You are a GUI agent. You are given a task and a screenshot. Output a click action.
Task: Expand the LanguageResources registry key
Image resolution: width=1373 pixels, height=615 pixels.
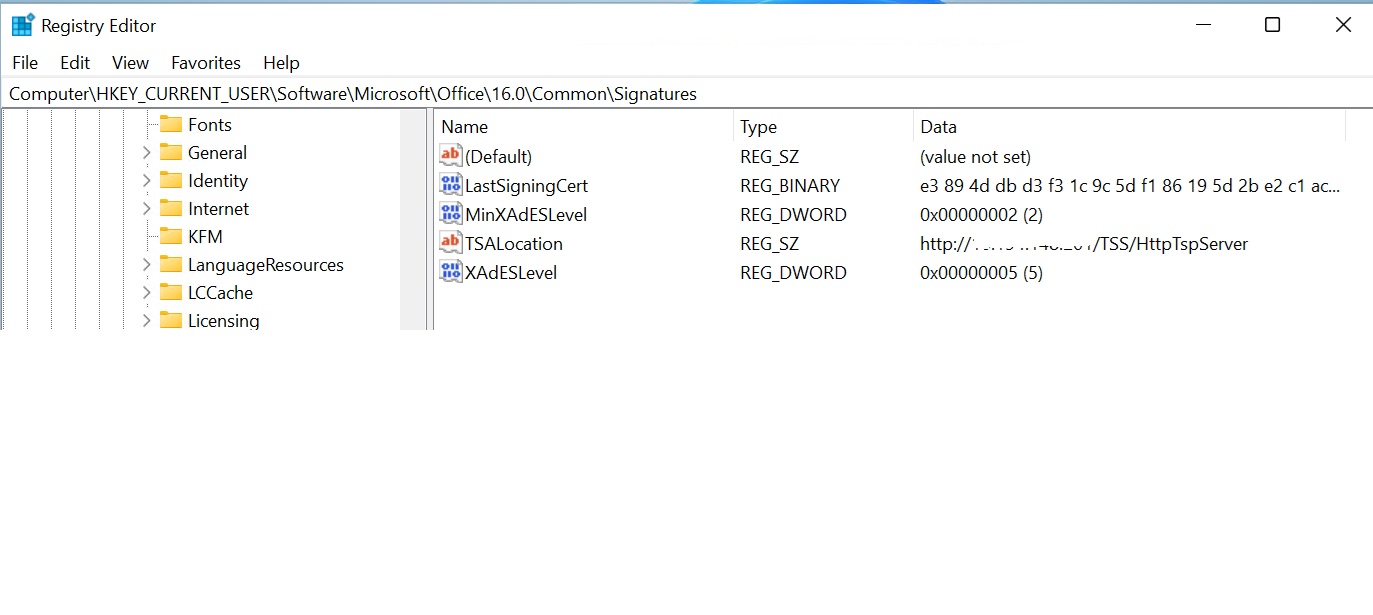pos(148,264)
